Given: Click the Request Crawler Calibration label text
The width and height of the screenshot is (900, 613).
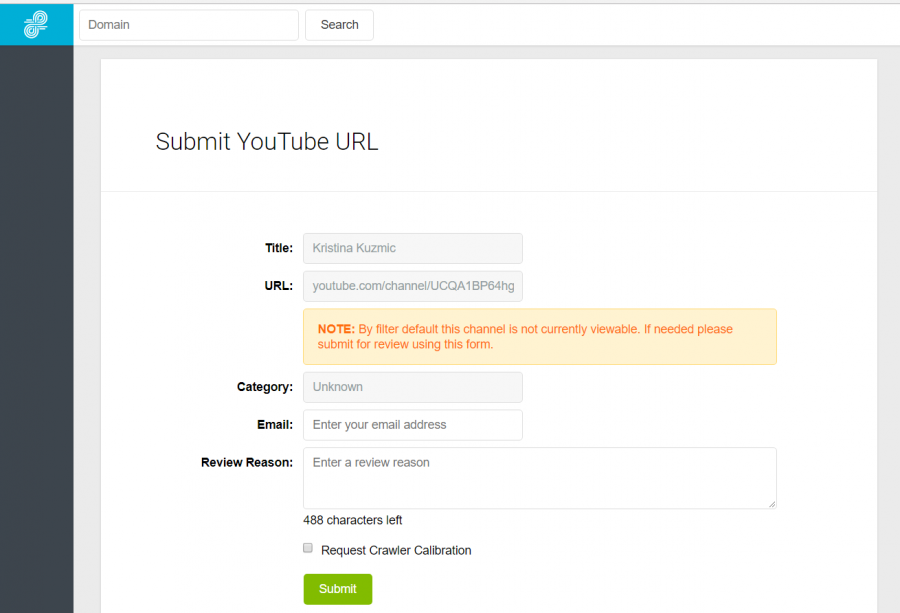Looking at the screenshot, I should tap(396, 550).
